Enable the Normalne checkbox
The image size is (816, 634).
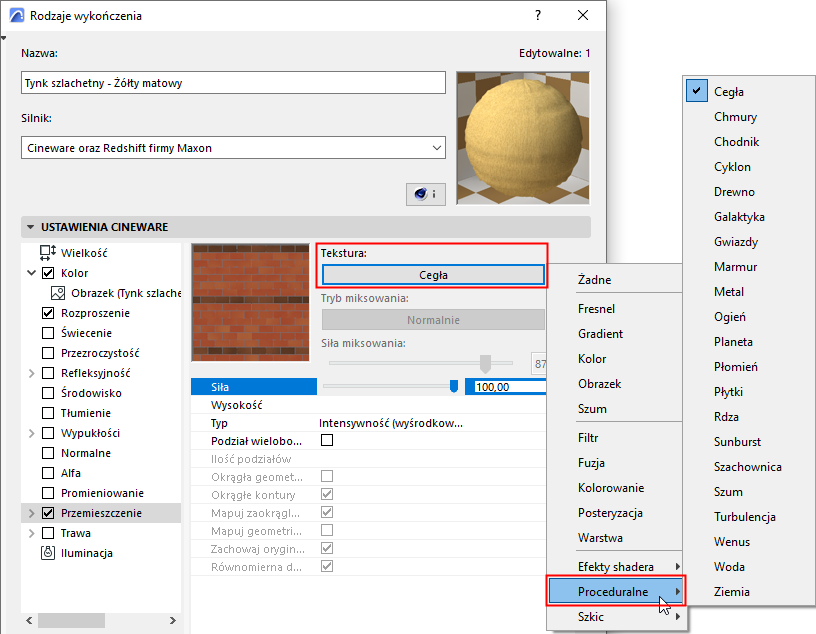coord(48,453)
